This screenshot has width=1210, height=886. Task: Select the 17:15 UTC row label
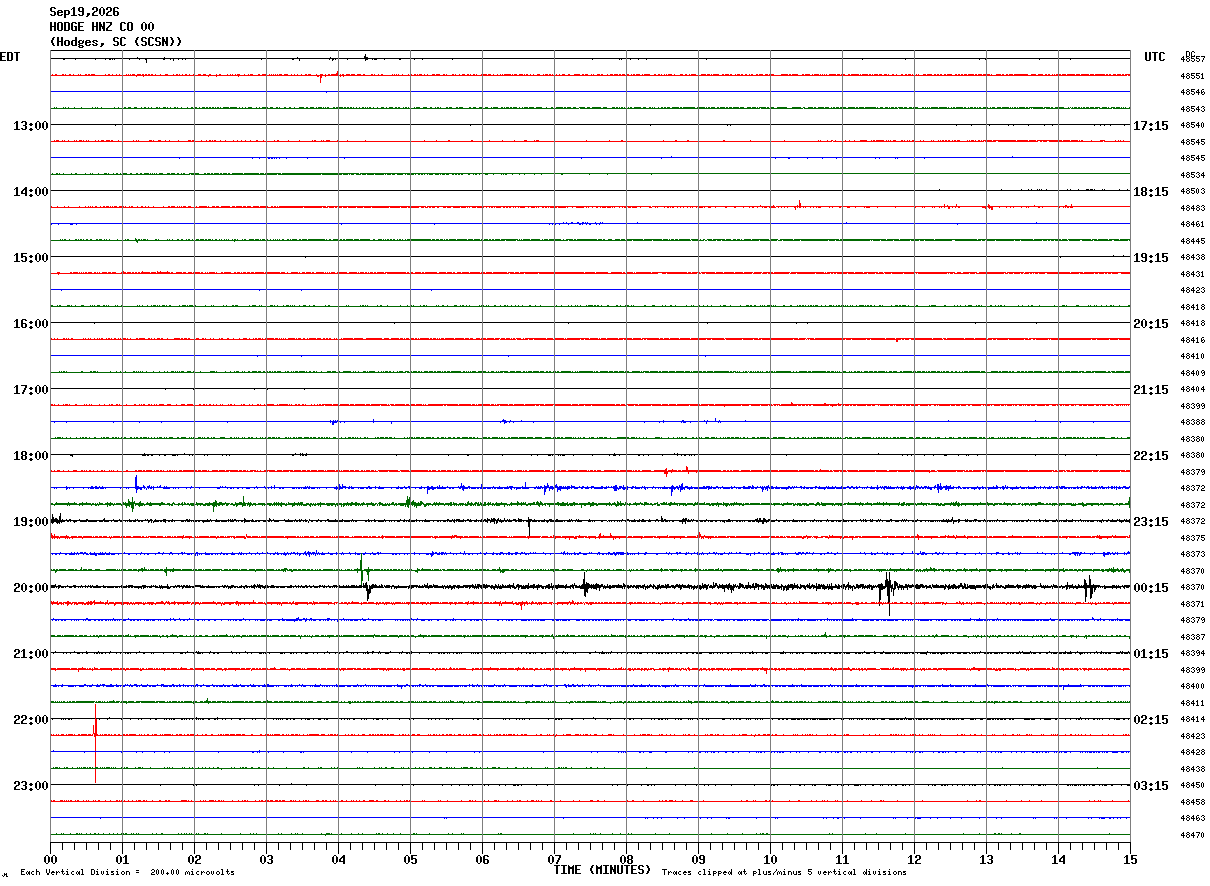(x=1151, y=125)
